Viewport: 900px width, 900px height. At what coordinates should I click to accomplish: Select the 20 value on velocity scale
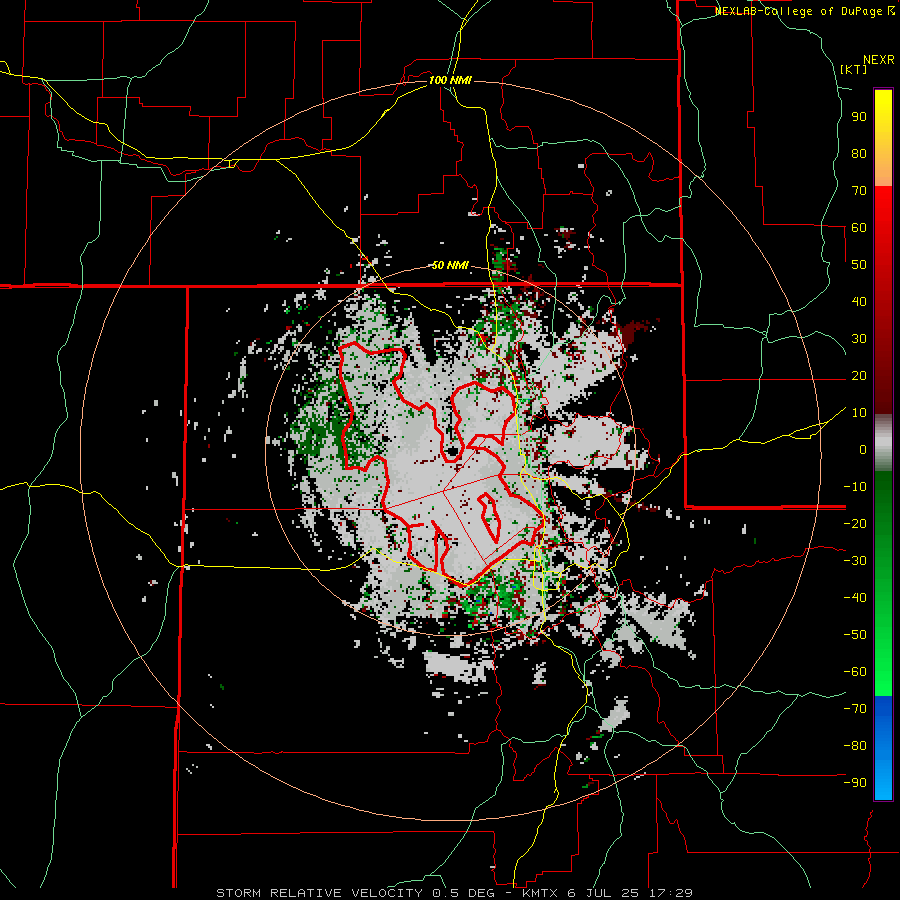click(859, 375)
